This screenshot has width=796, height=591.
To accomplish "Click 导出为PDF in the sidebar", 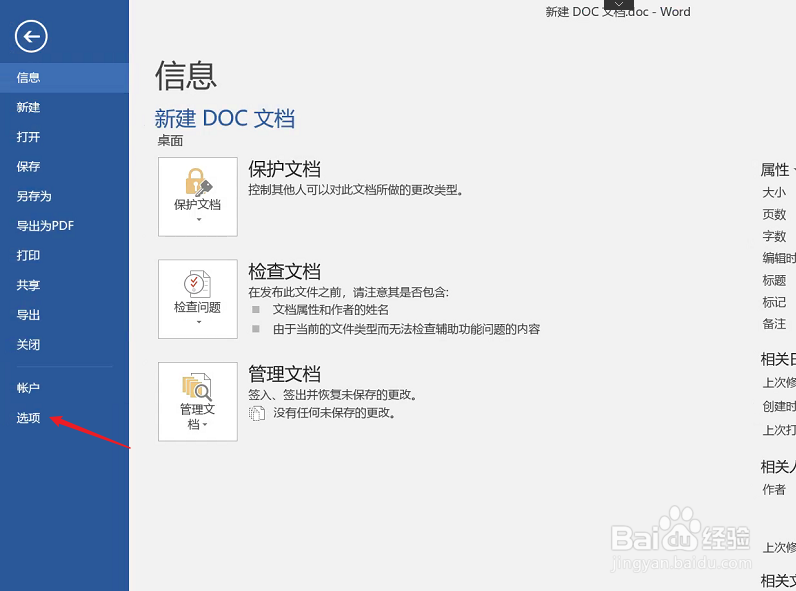I will [64, 226].
